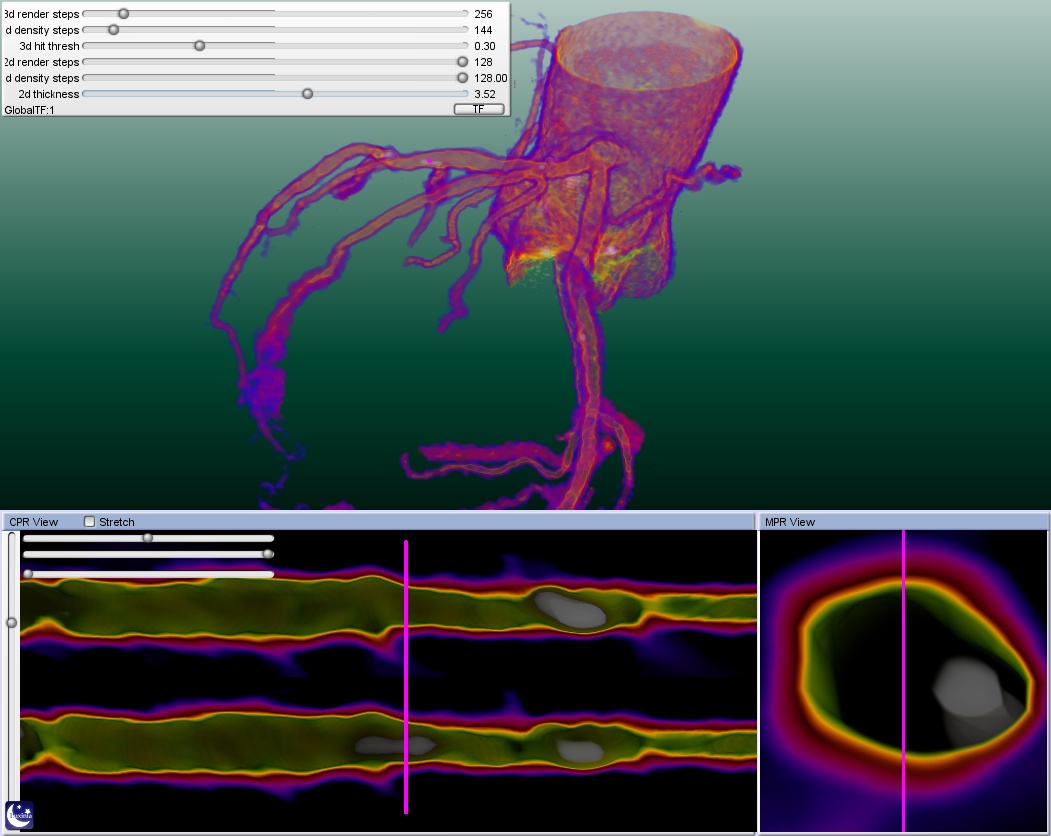Click the vertical slider handle in CPR view

click(12, 622)
